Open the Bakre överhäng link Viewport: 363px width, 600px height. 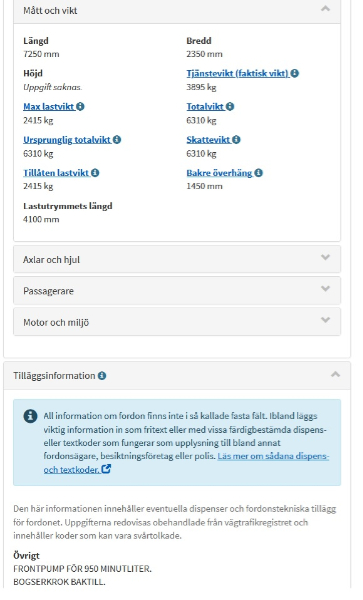220,173
